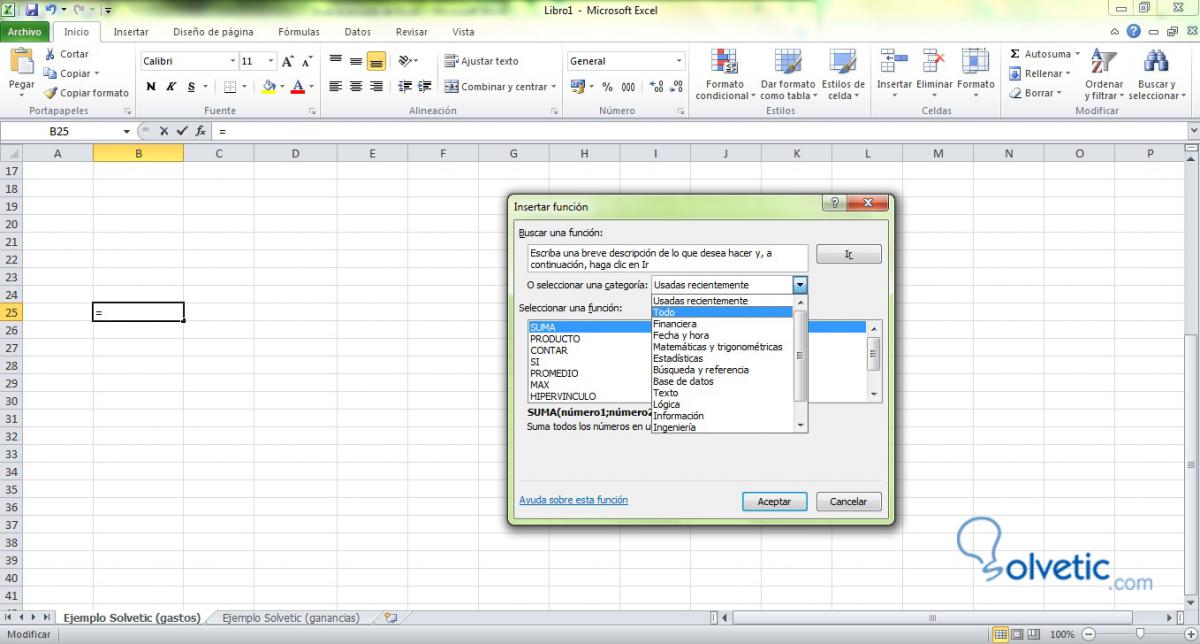
Task: Open the Borrar eraser dropdown
Action: (1035, 93)
